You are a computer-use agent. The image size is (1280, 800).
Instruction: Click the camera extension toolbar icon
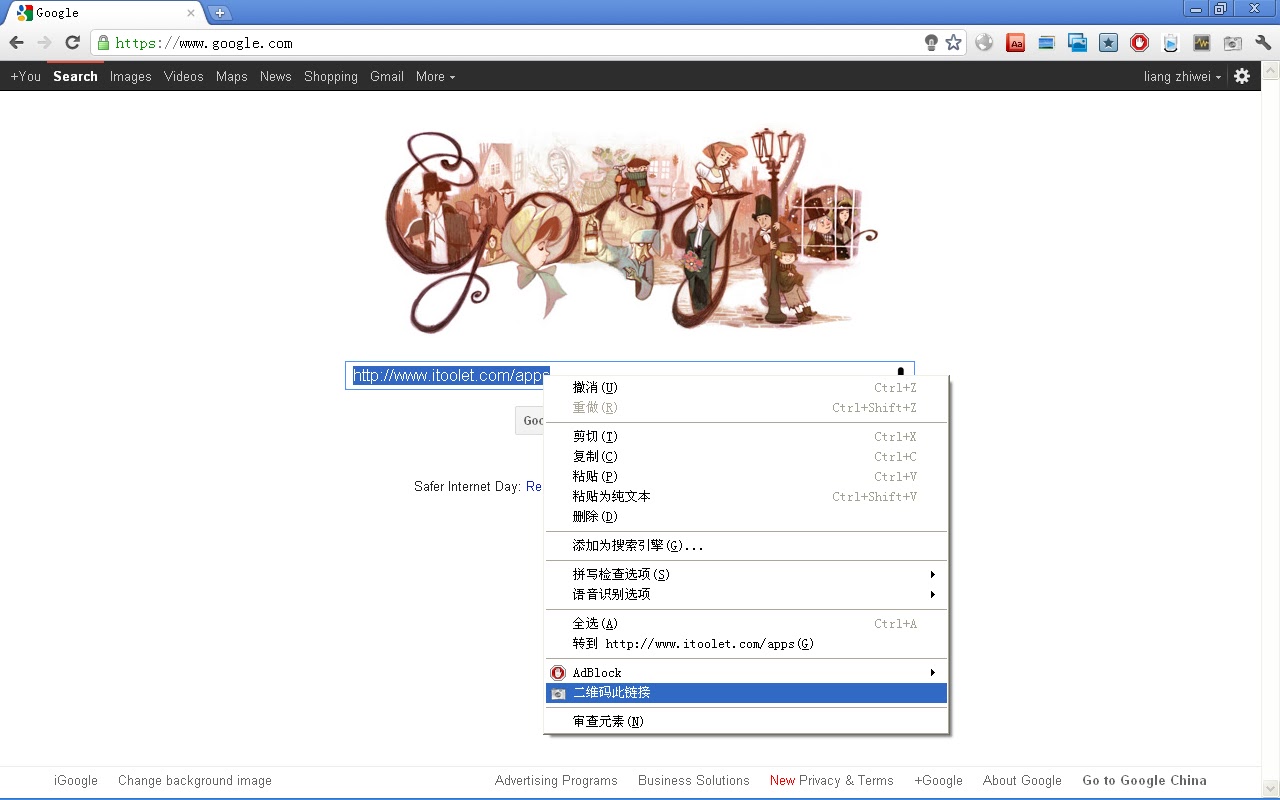[x=1232, y=43]
